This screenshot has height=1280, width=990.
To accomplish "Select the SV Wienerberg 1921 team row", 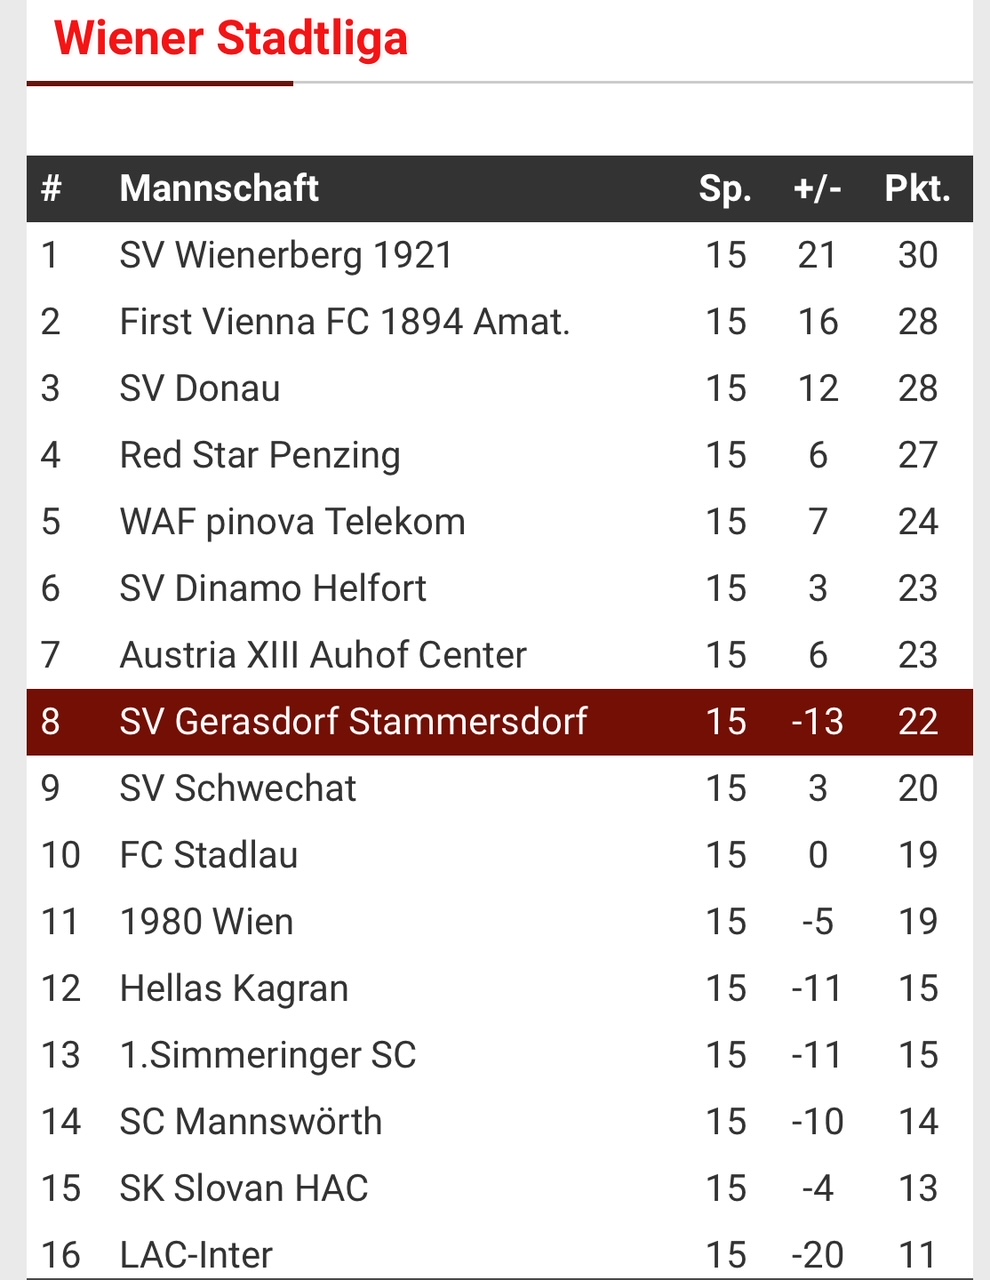I will pos(499,255).
